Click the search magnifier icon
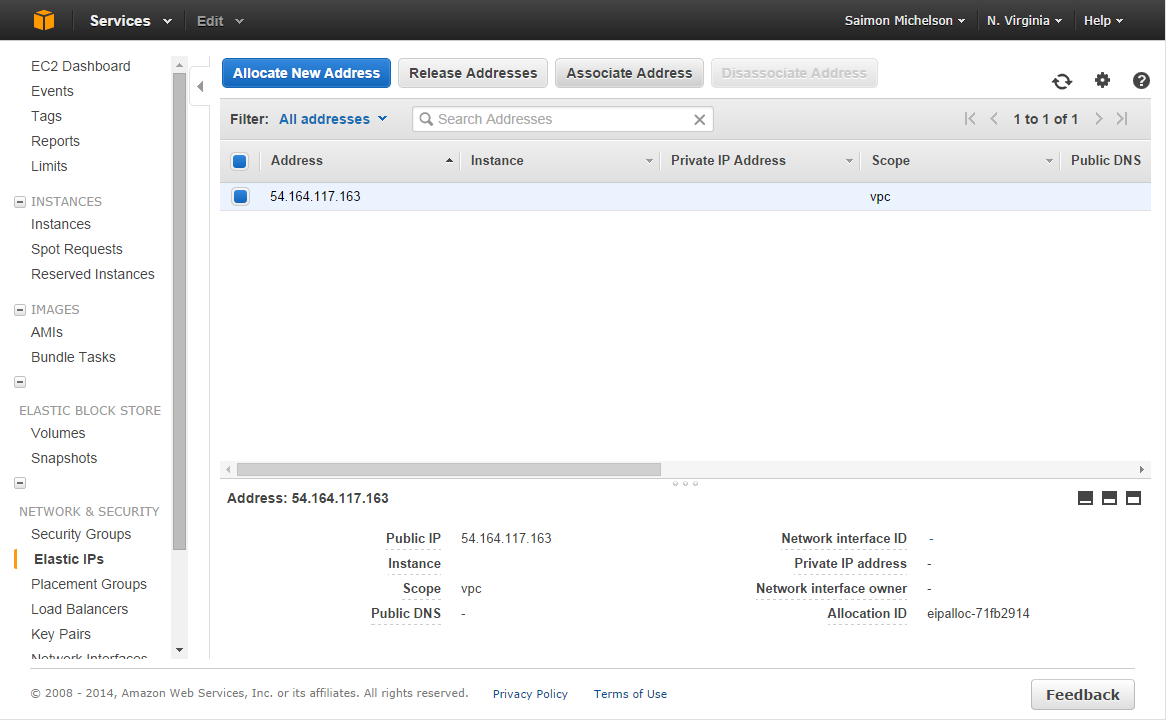1166x720 pixels. click(x=426, y=119)
